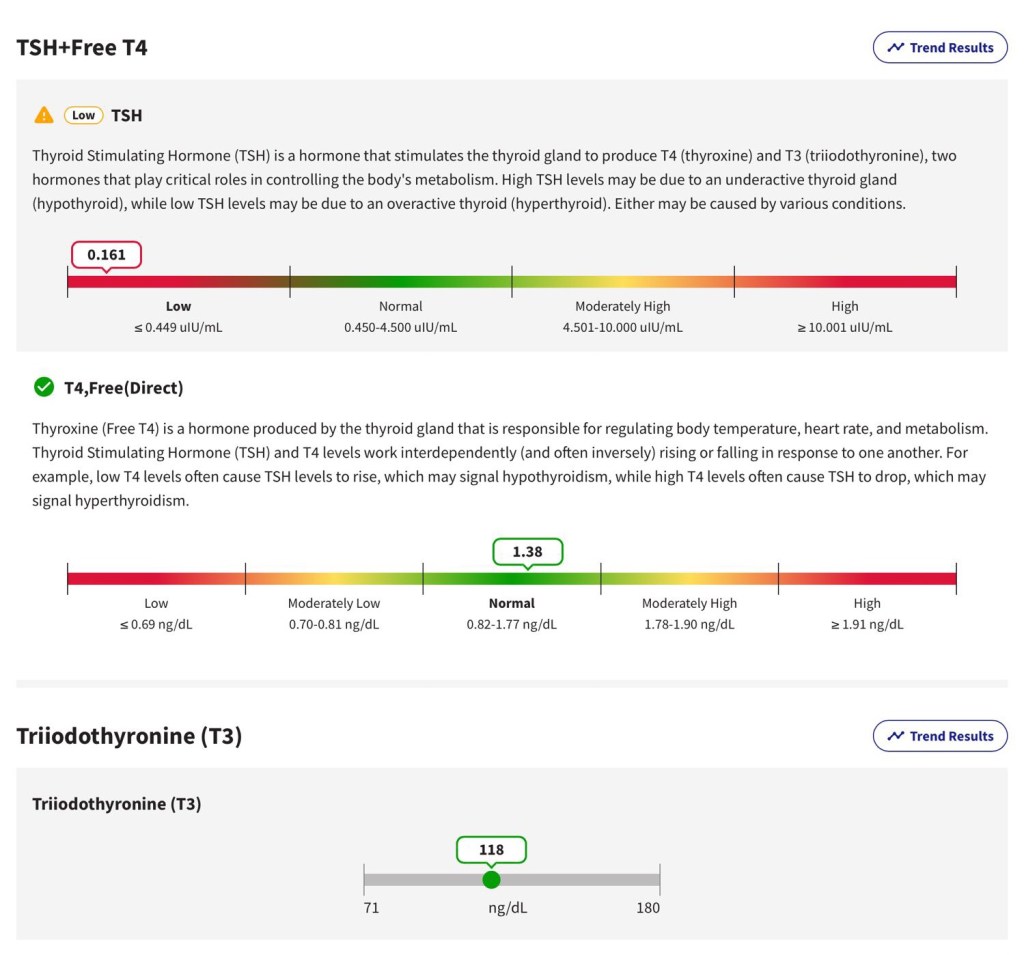Click the 0.161 TSH value bubble
Viewport: 1024px width, 955px height.
coord(106,255)
